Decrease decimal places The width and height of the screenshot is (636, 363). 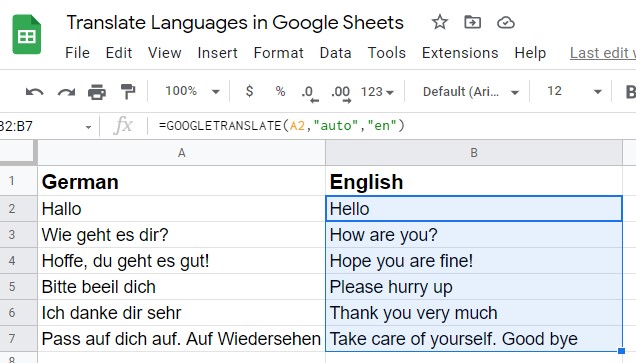[310, 93]
